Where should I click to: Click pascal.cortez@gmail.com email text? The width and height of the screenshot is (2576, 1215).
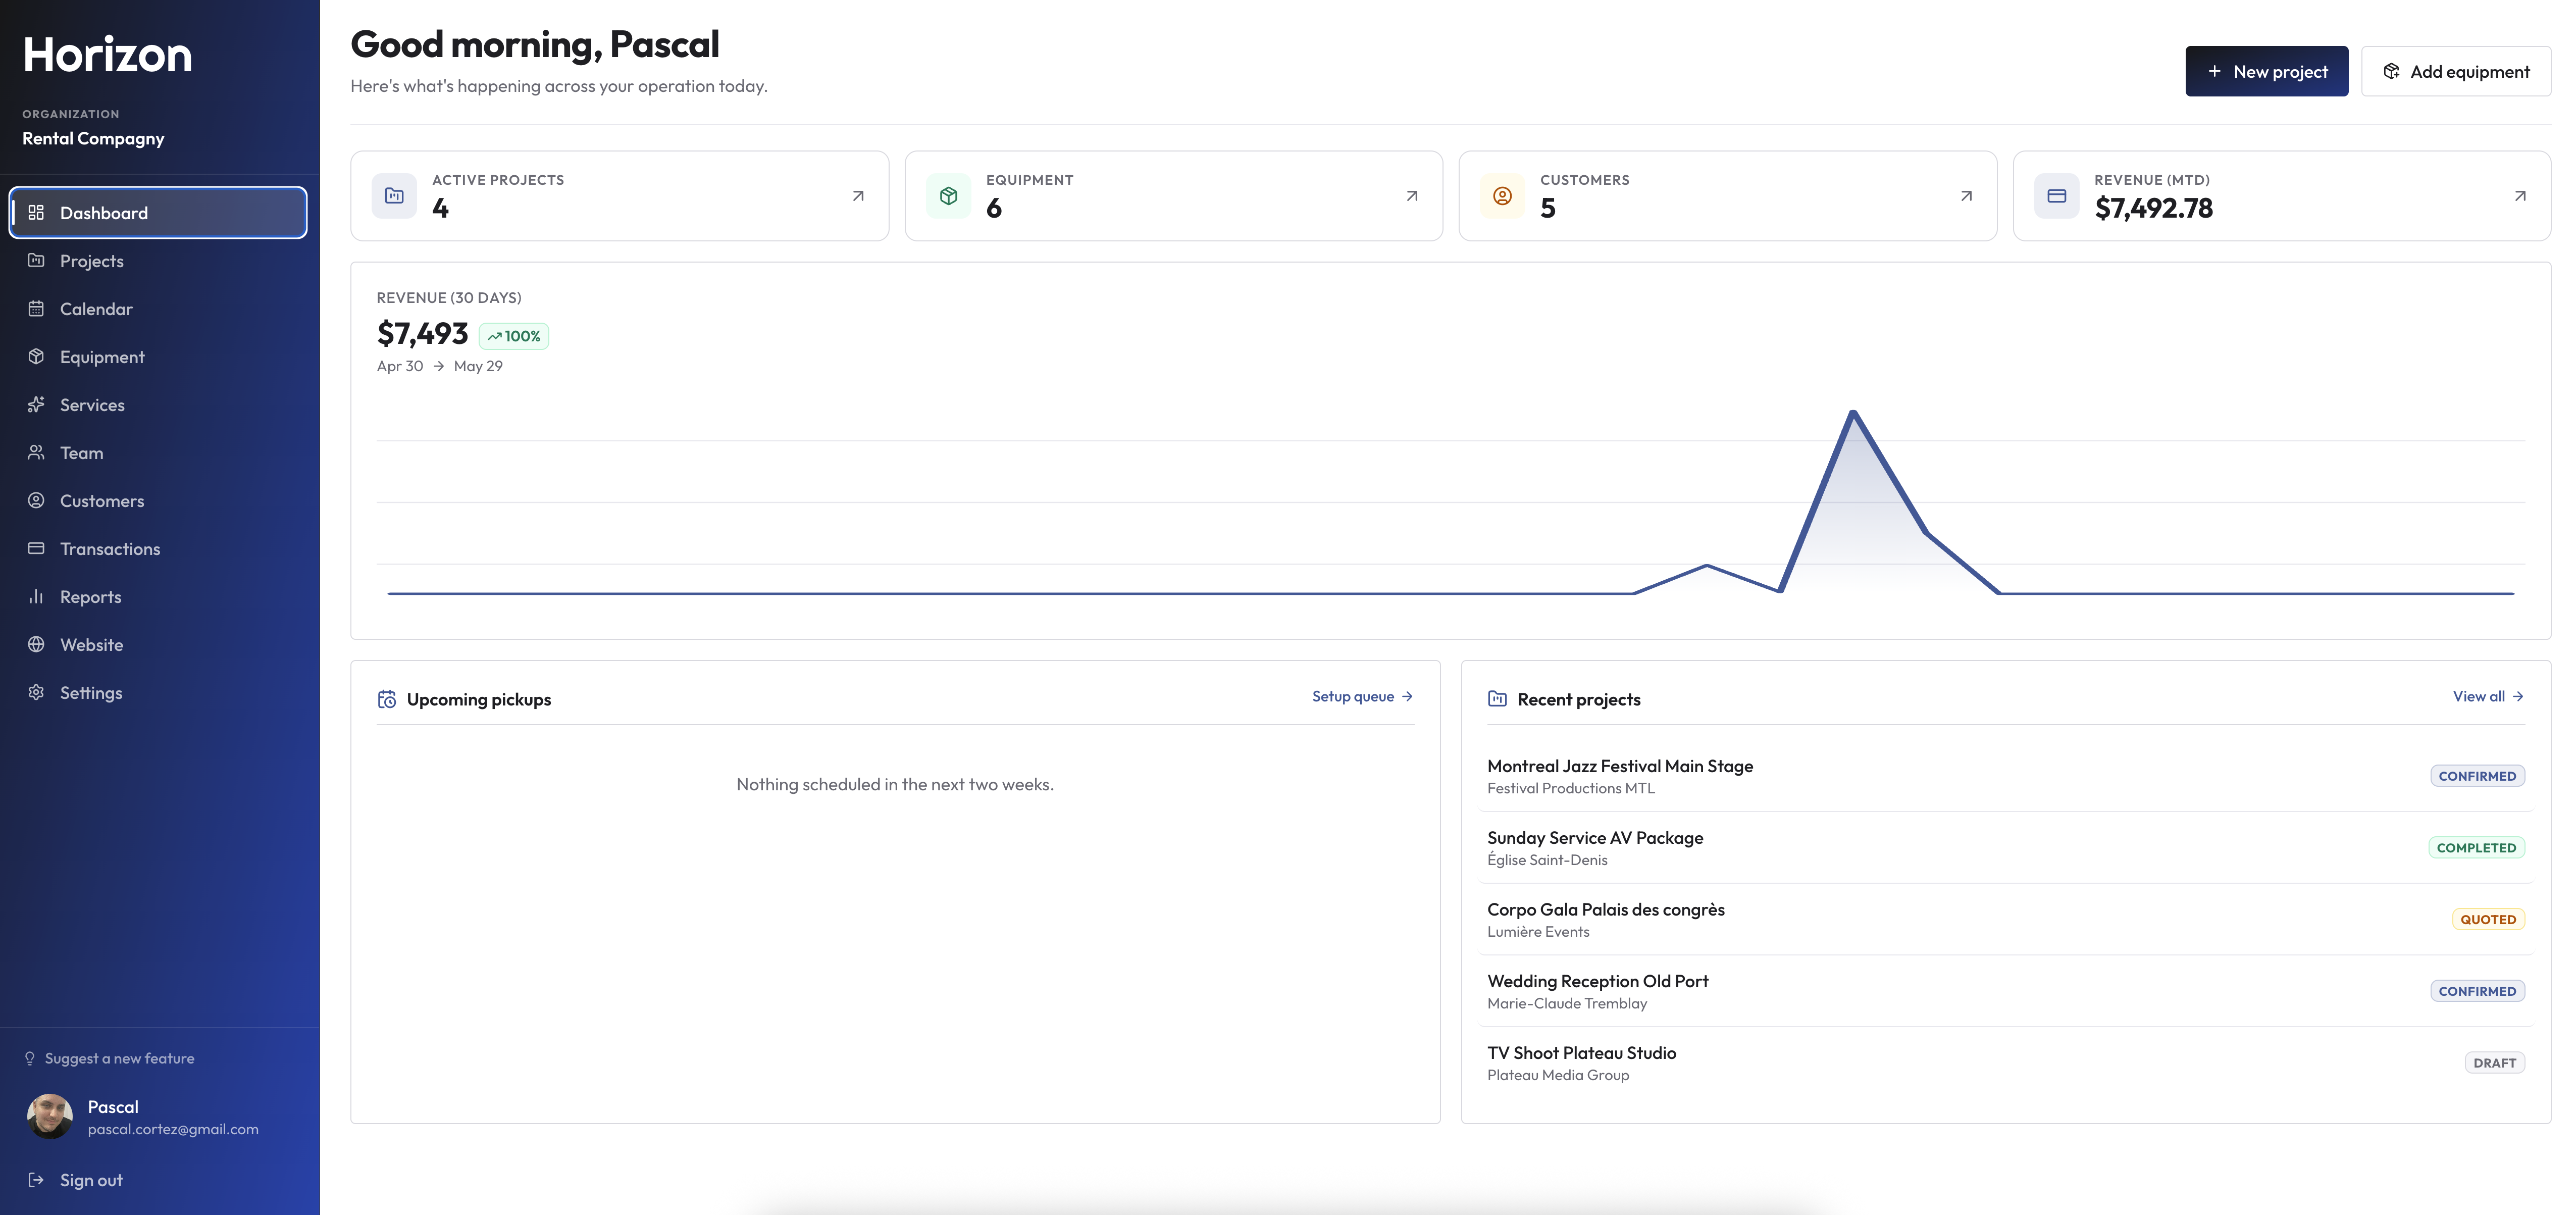[x=173, y=1129]
